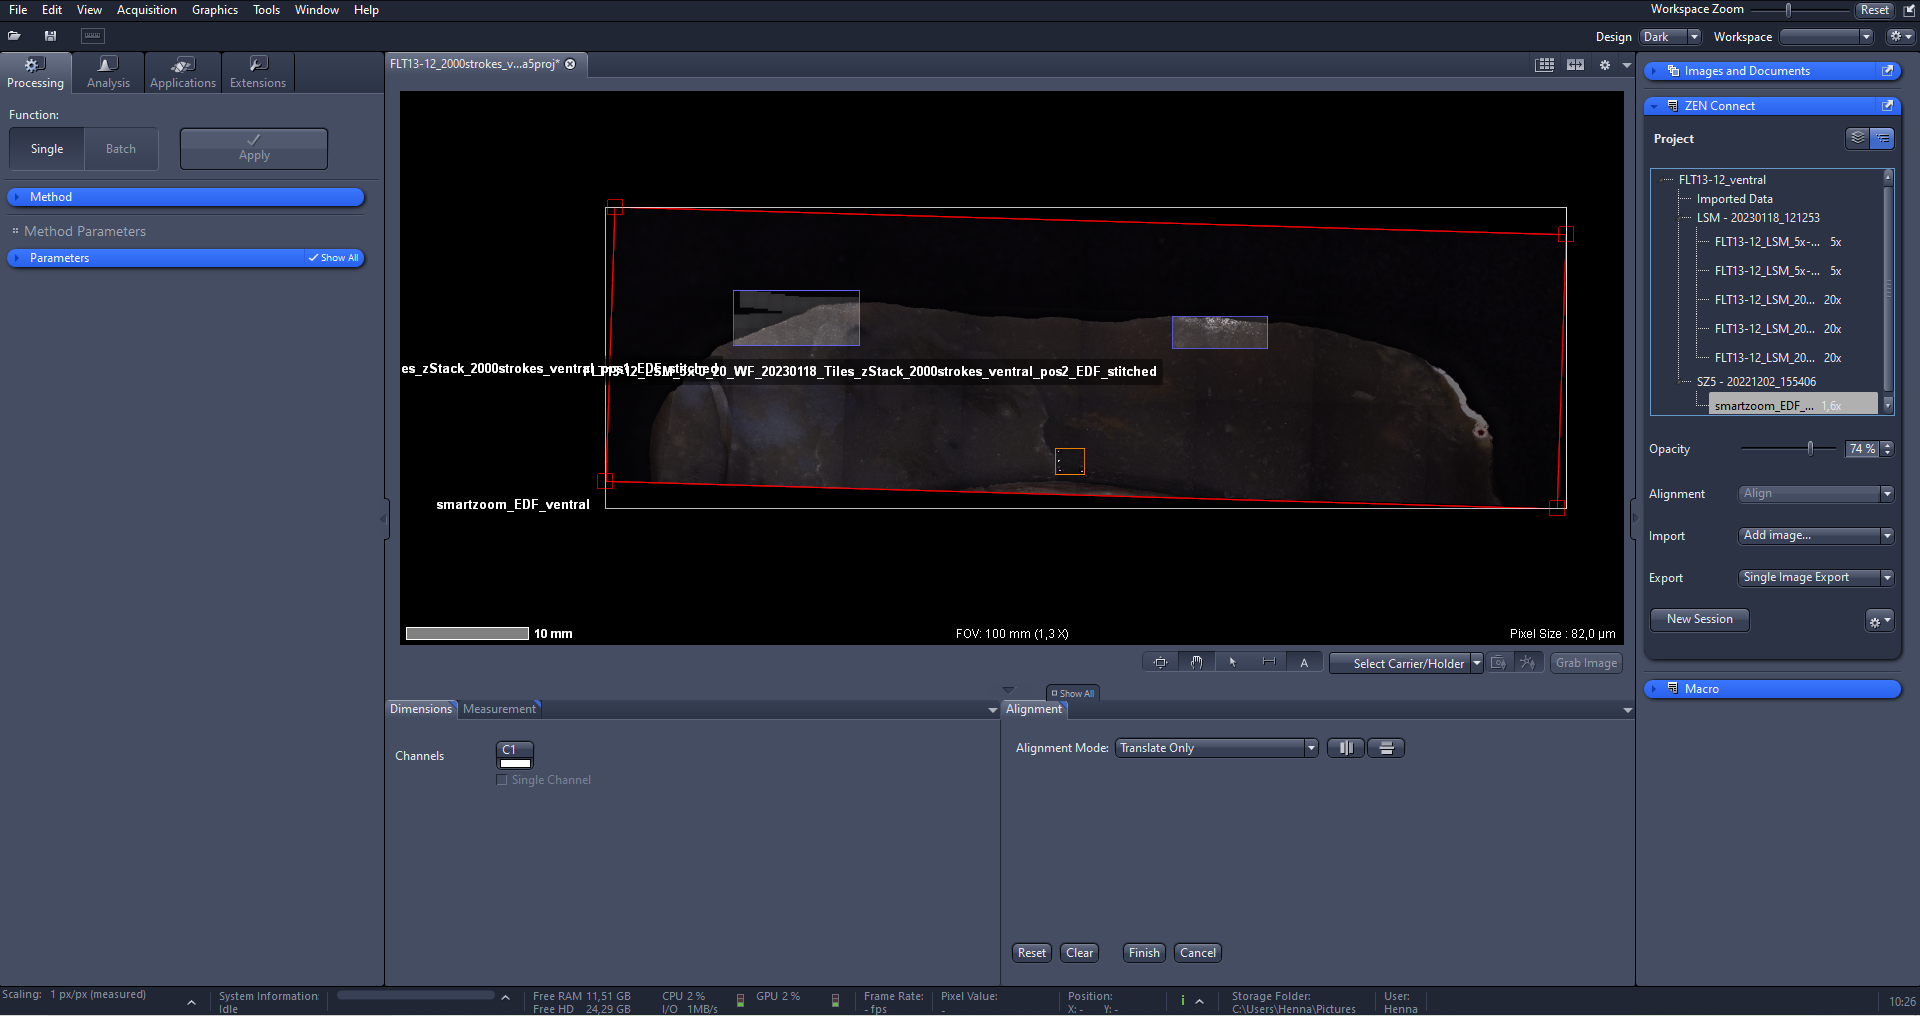Select the smartzoom_EDF tree item
The image size is (1920, 1016).
click(1792, 406)
